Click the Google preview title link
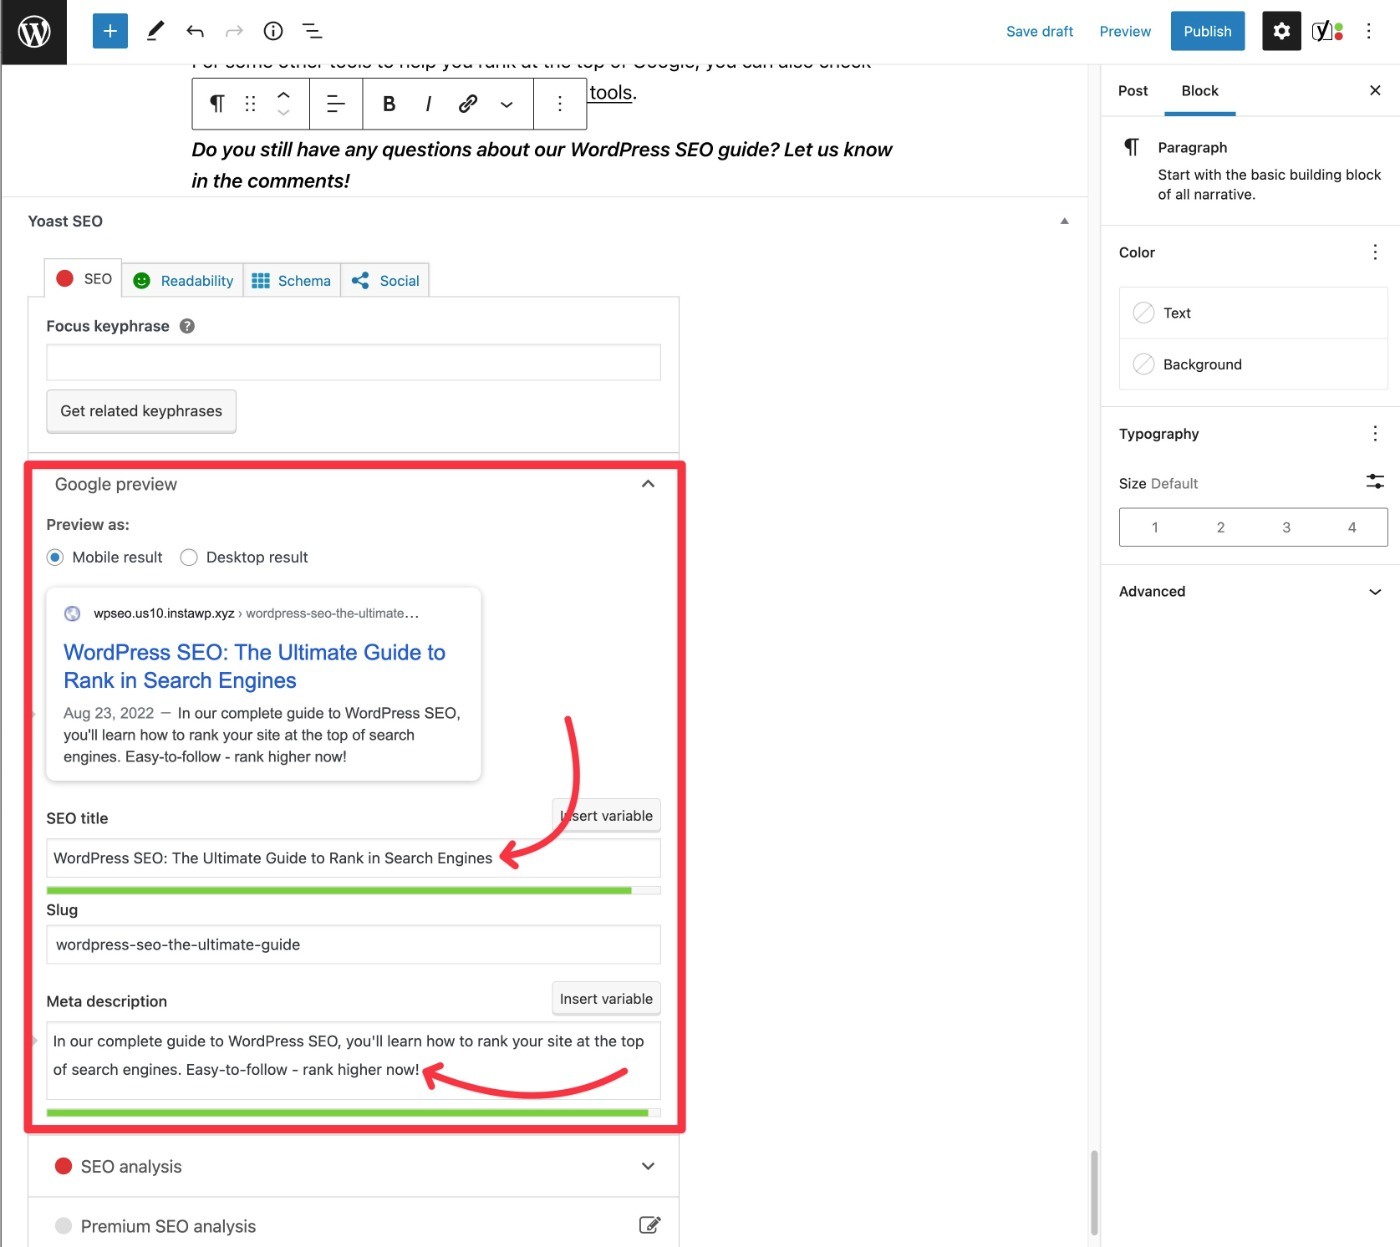 tap(254, 666)
